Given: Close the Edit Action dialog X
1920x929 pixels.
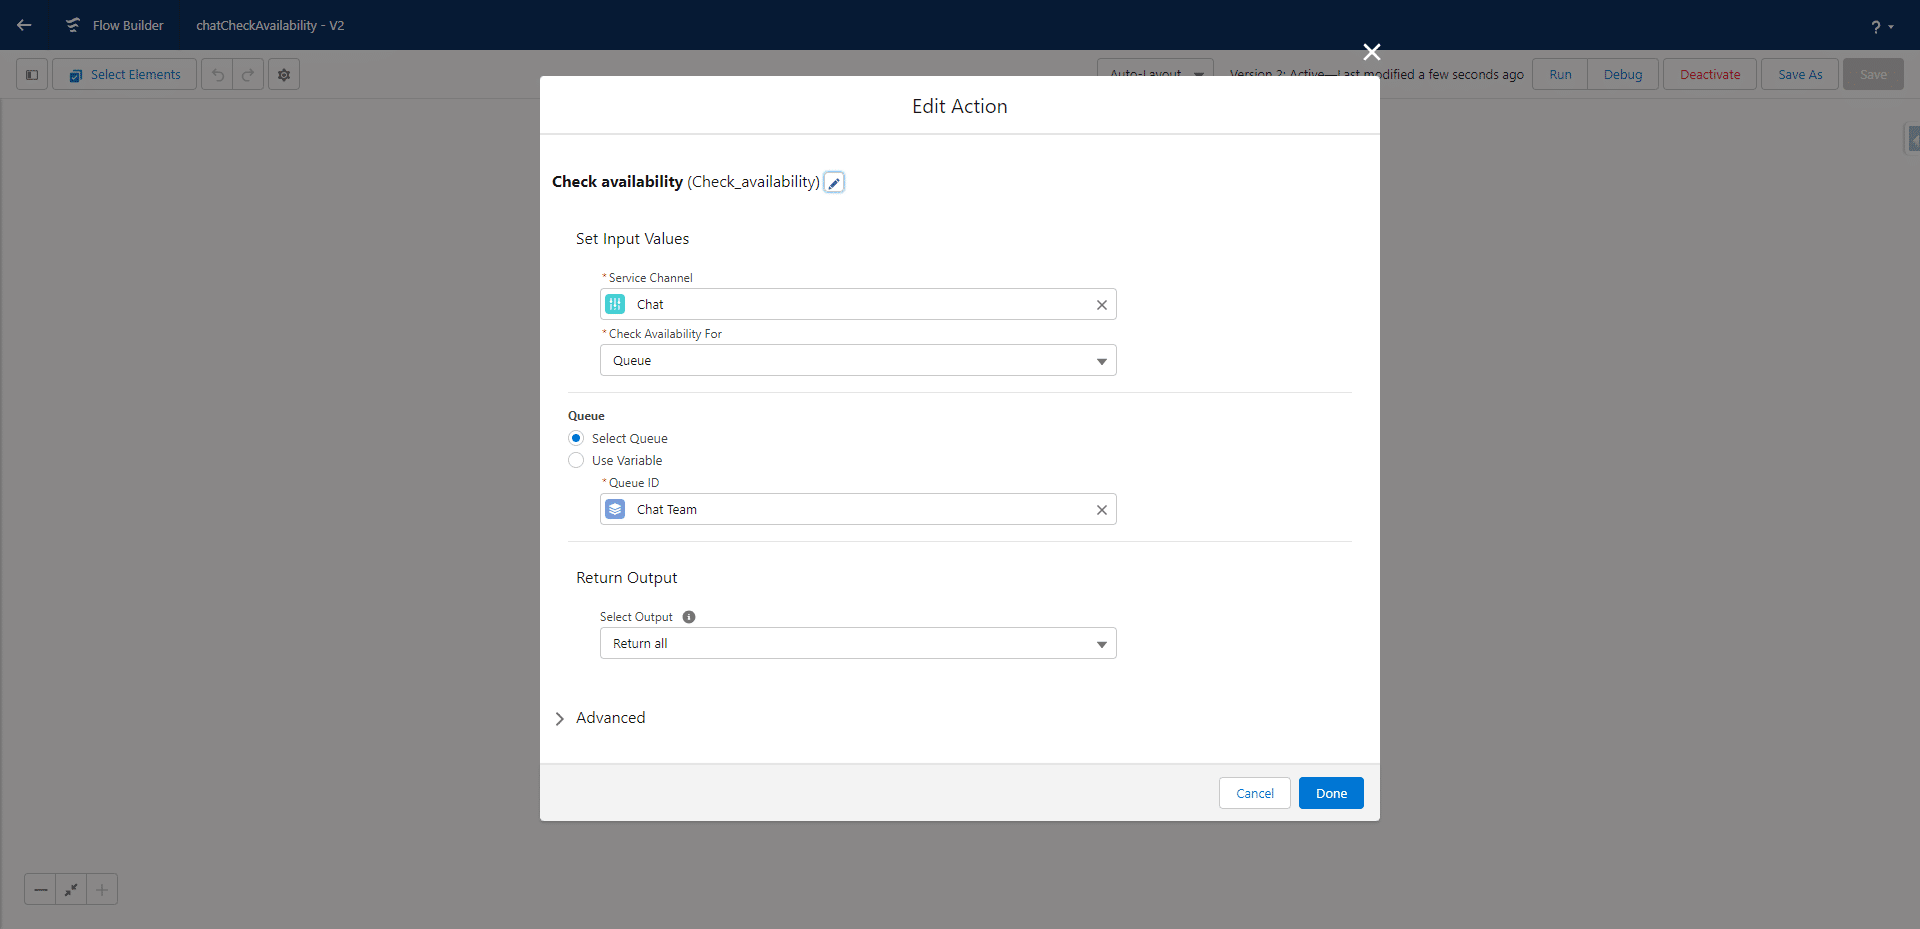Looking at the screenshot, I should pyautogui.click(x=1371, y=52).
